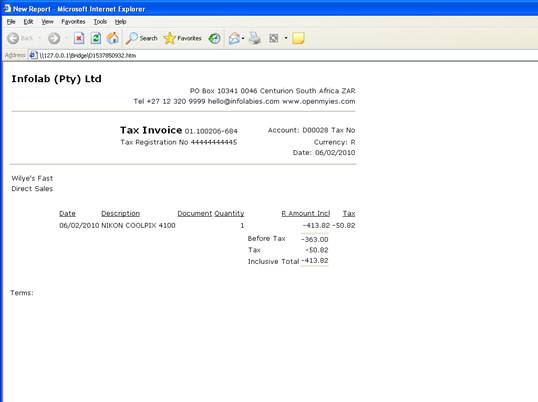Click the Stop loading toolbar icon
This screenshot has width=538, height=402.
[x=79, y=38]
